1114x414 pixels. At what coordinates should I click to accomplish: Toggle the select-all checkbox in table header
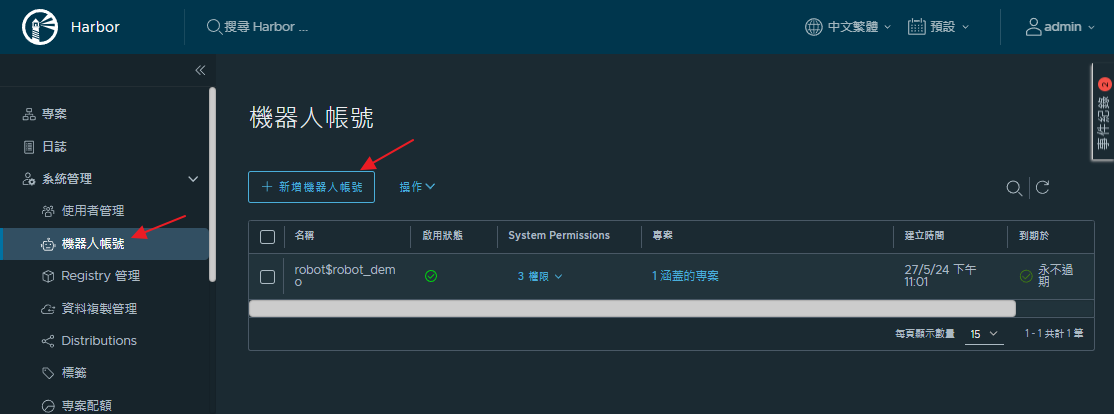click(267, 236)
